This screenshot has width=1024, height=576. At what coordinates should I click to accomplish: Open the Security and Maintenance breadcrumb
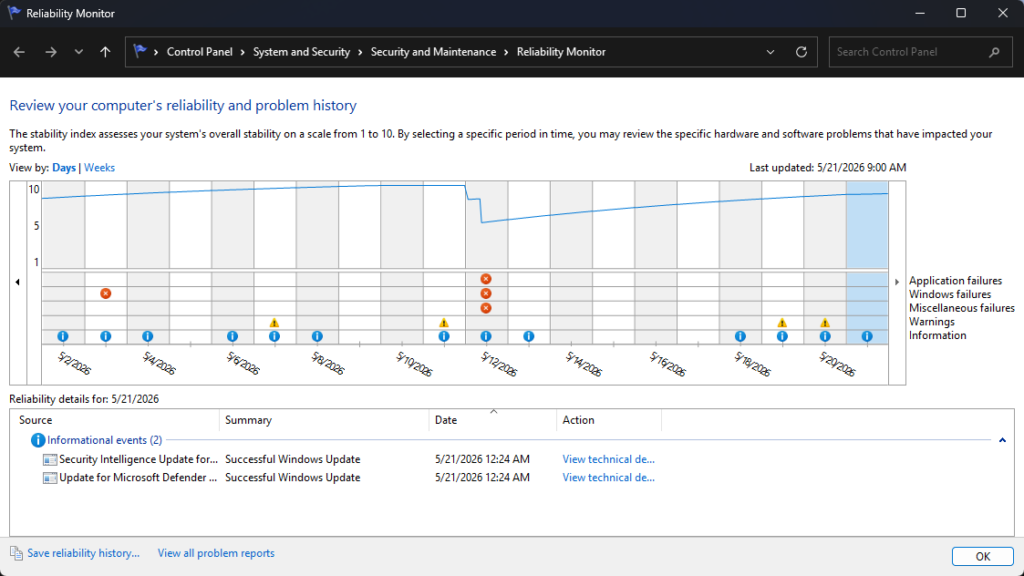coord(433,52)
